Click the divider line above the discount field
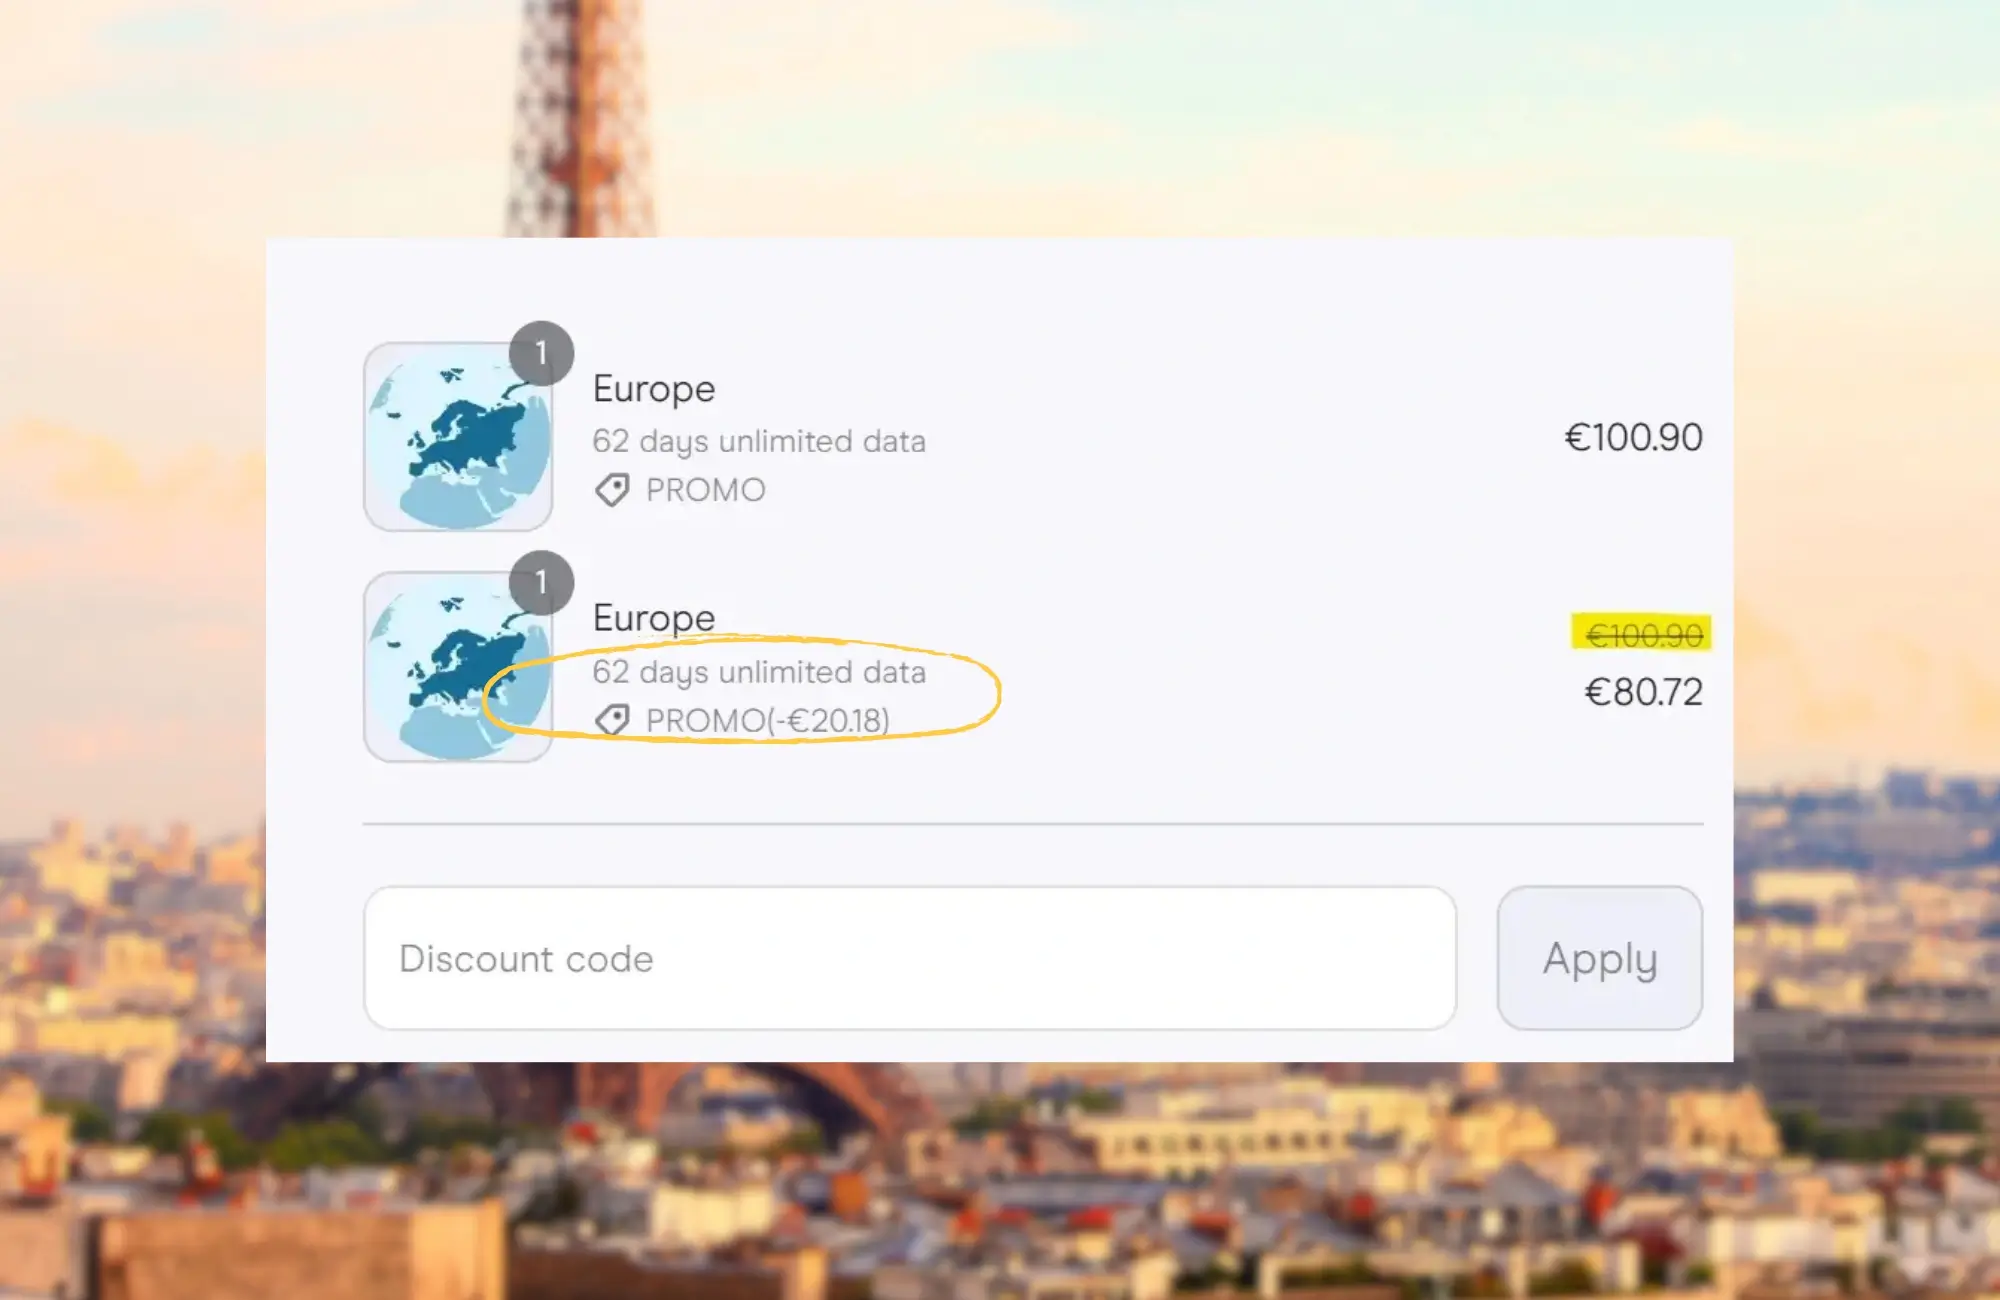Image resolution: width=2000 pixels, height=1300 pixels. tap(1032, 824)
